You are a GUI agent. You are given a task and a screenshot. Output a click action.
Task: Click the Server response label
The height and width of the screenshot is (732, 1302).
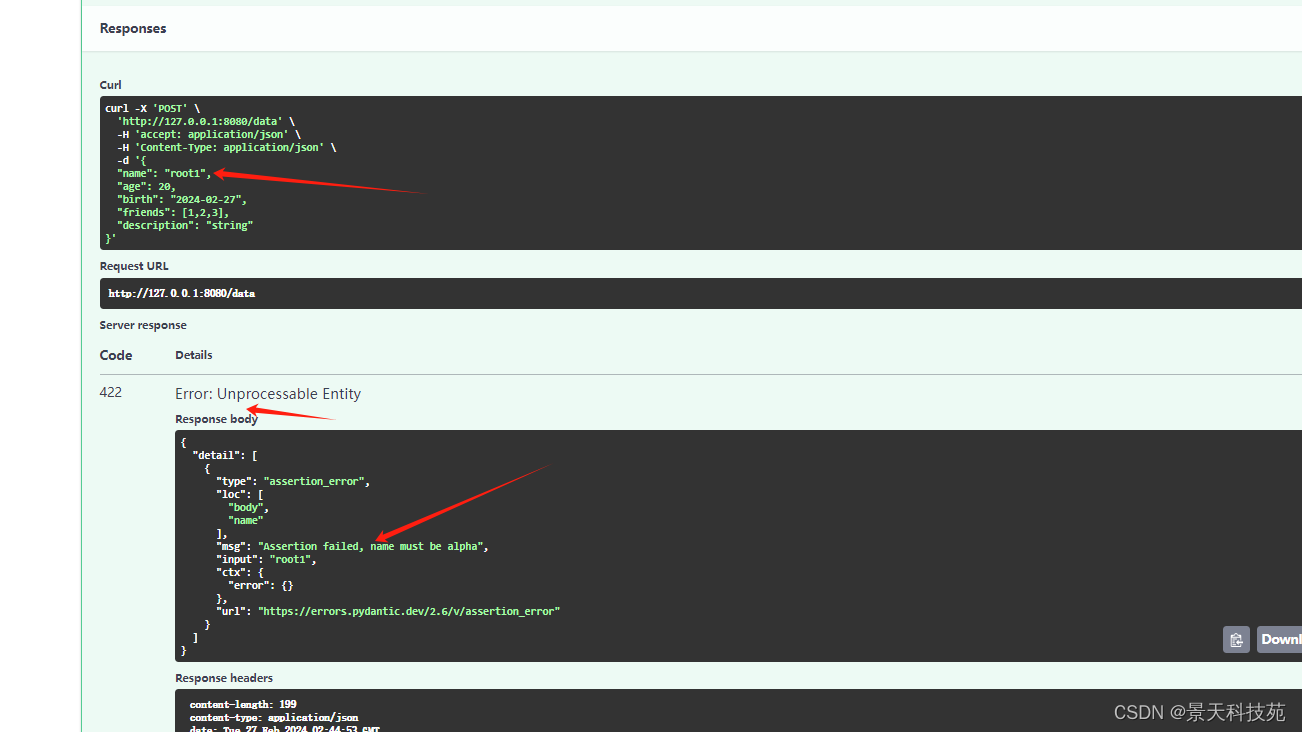tap(143, 325)
